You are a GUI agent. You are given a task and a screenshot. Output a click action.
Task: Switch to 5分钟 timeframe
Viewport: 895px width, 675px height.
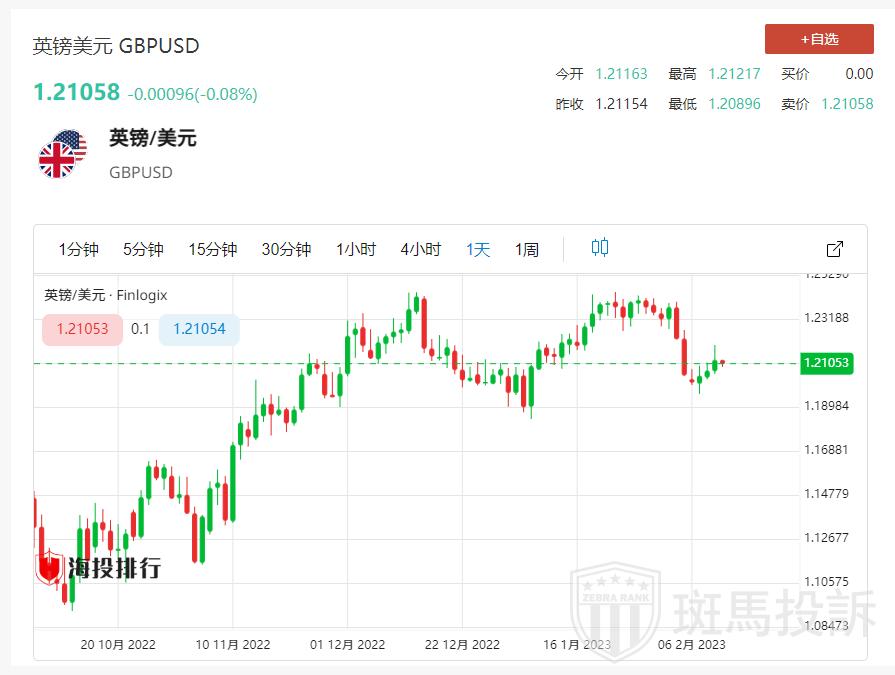pos(143,249)
